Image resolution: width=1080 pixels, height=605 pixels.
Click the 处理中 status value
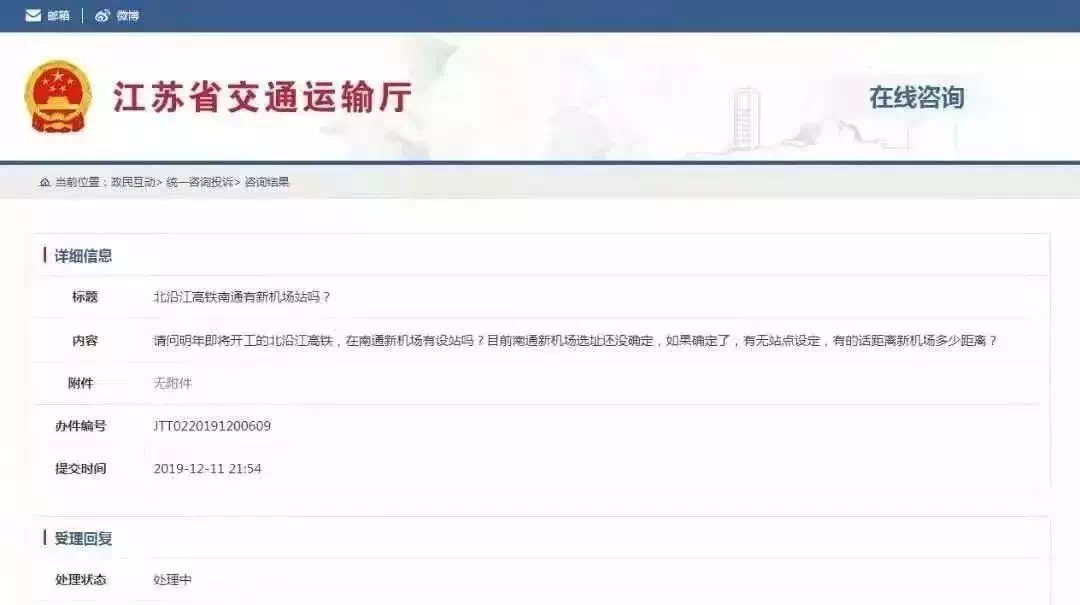(x=172, y=580)
